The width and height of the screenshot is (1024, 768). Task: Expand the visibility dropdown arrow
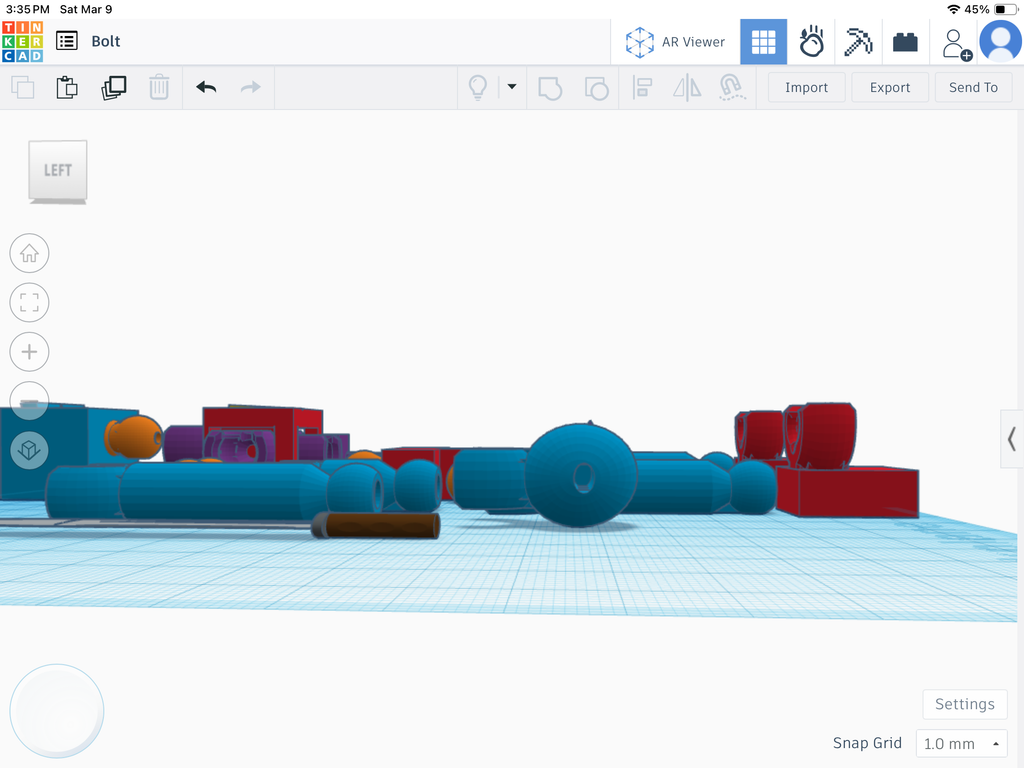(512, 86)
